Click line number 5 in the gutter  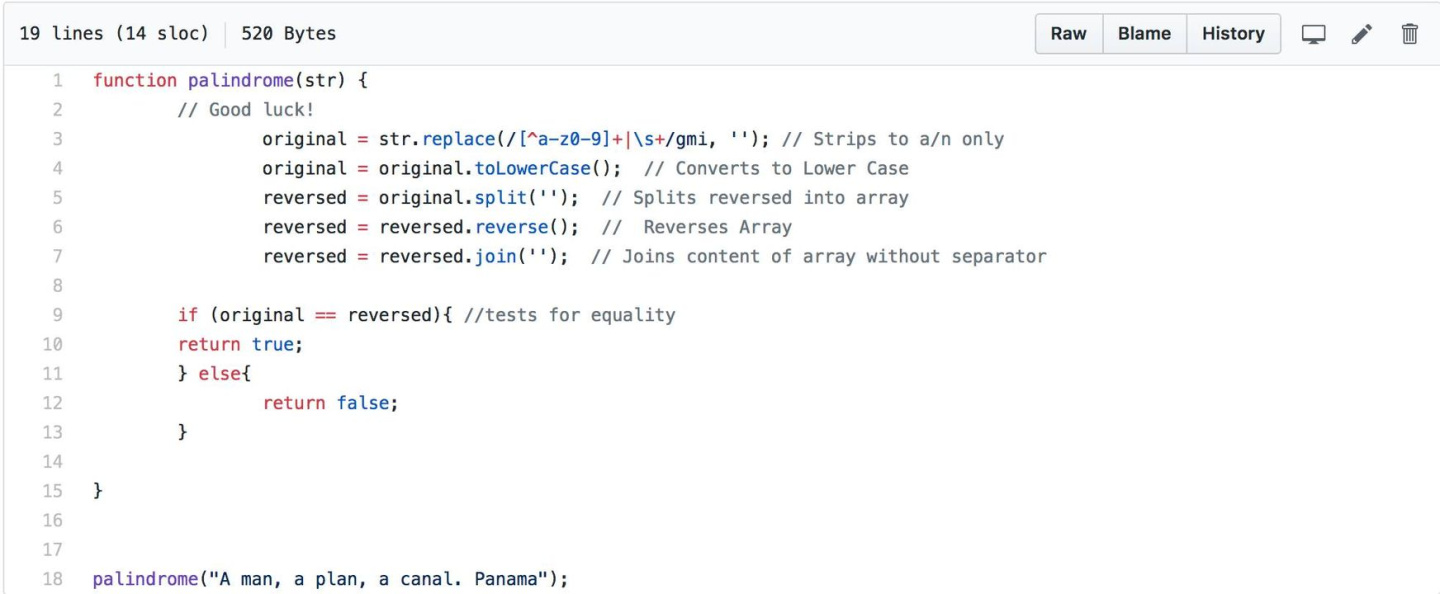click(x=57, y=198)
